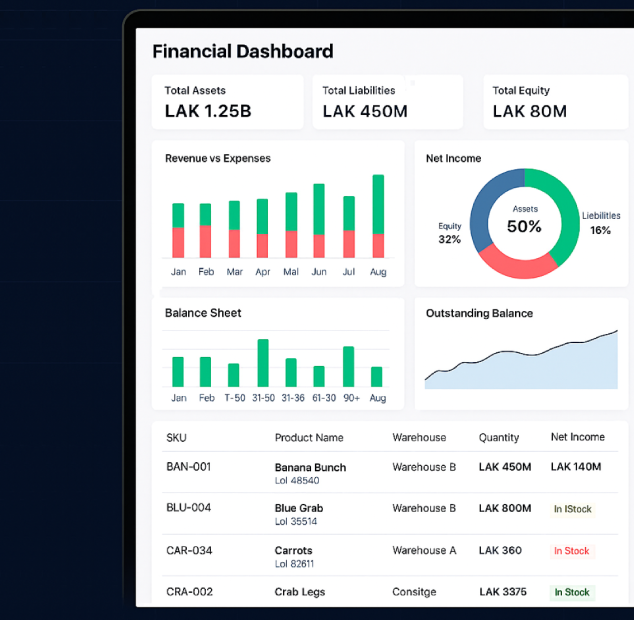Click the 31-50 bar in Balance Sheet chart
This screenshot has width=634, height=620.
263,363
